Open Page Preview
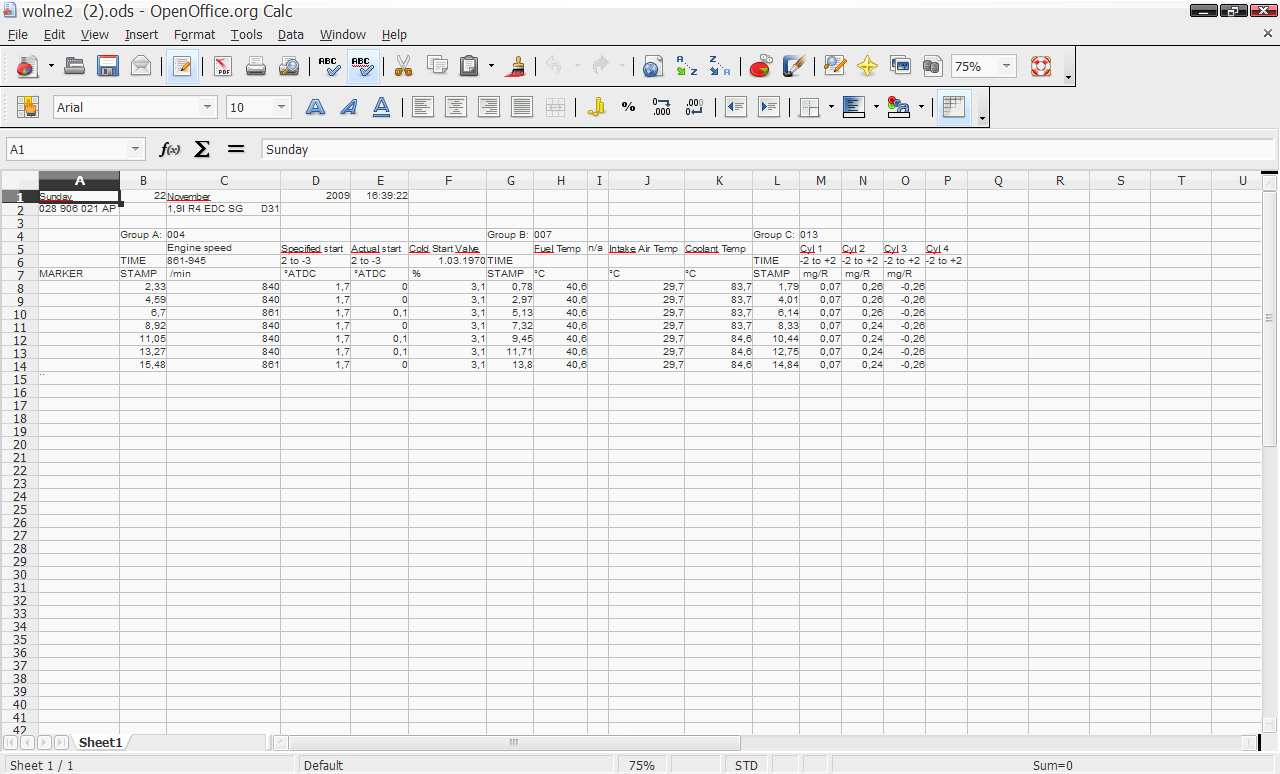The width and height of the screenshot is (1280, 774). pyautogui.click(x=289, y=67)
